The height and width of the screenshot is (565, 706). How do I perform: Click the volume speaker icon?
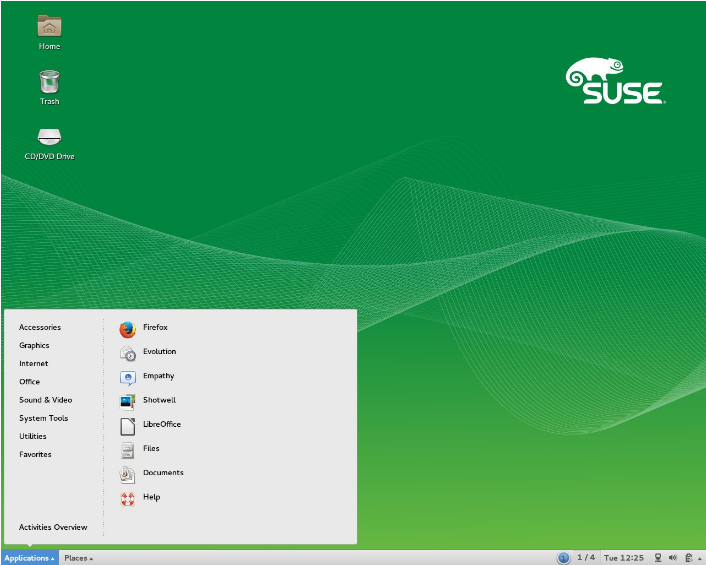(x=673, y=558)
